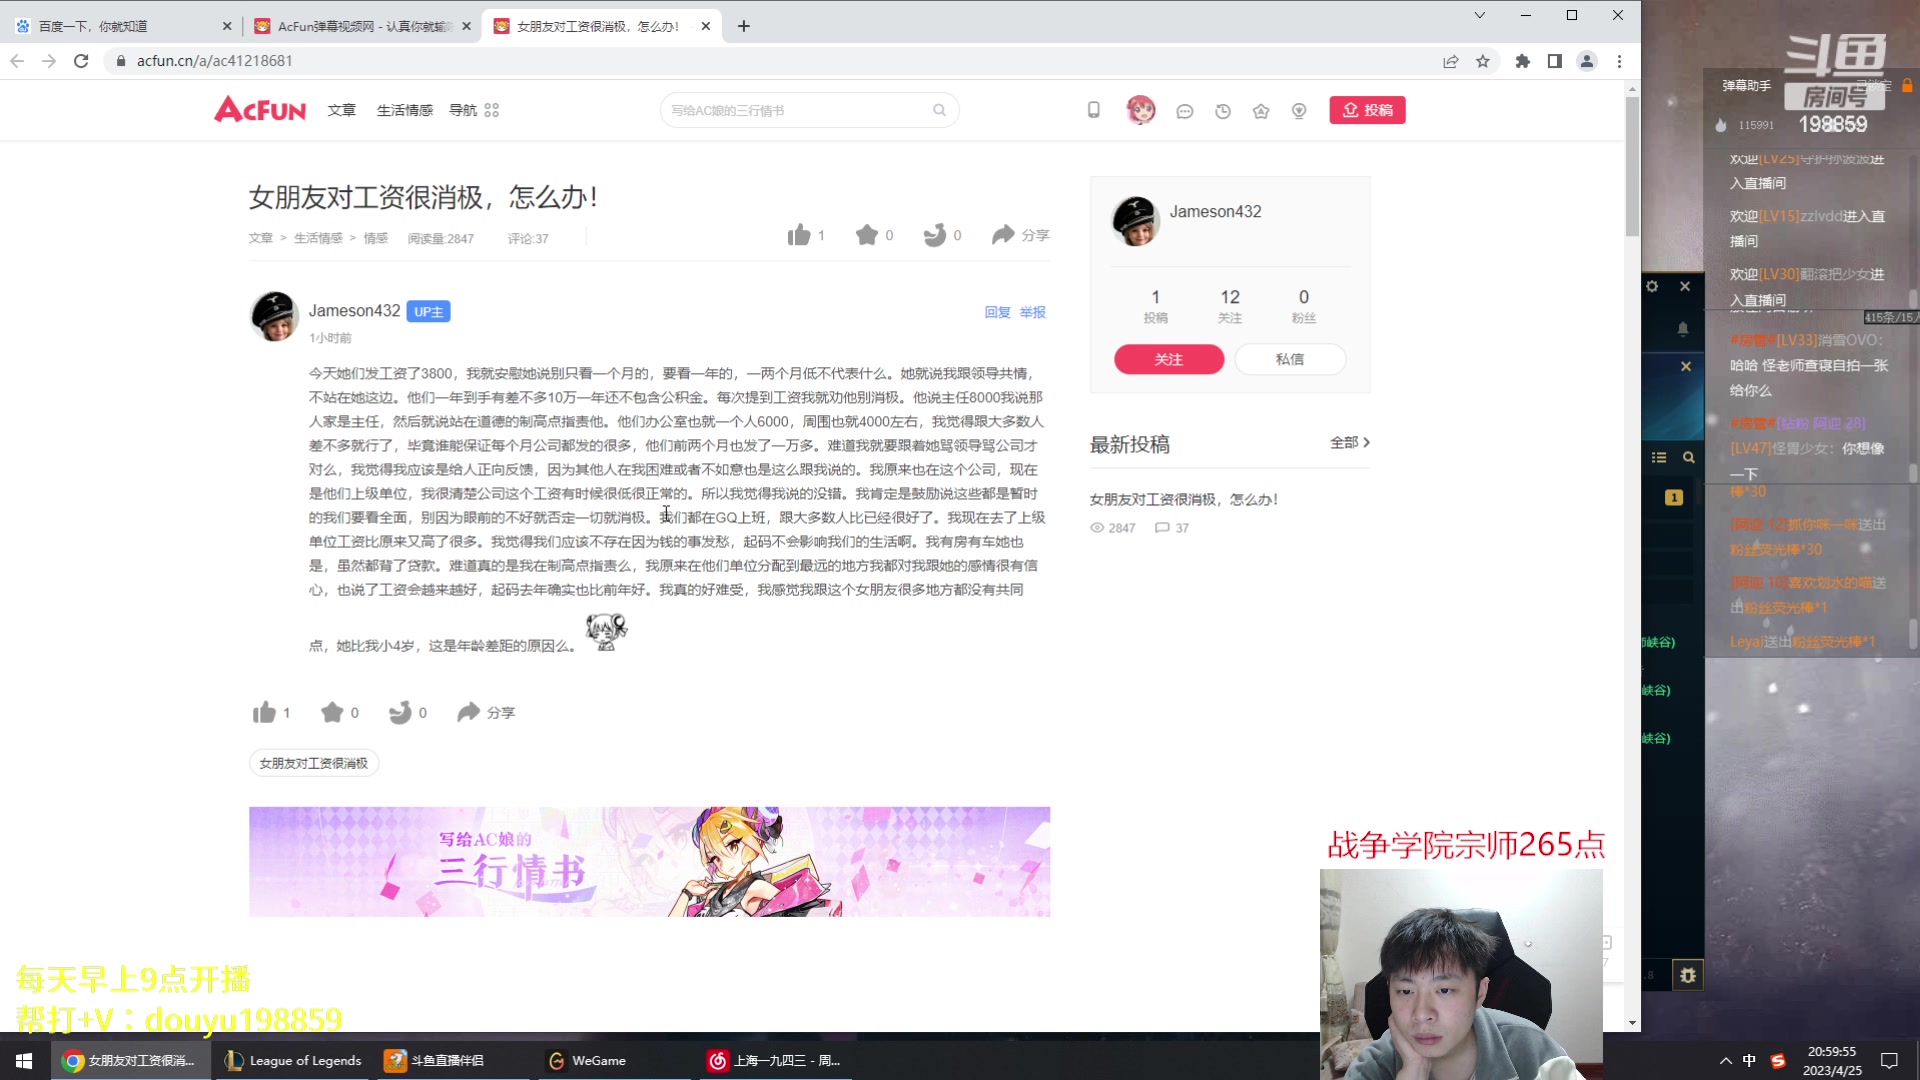Open the chat messages icon in AcFun header

(1184, 110)
